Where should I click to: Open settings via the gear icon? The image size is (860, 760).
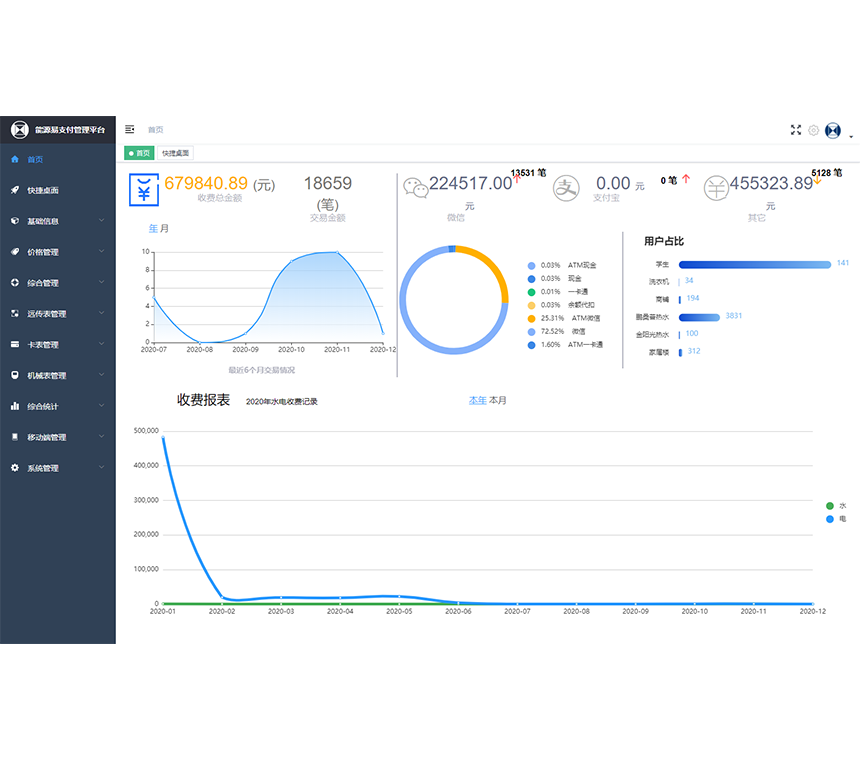click(x=813, y=130)
